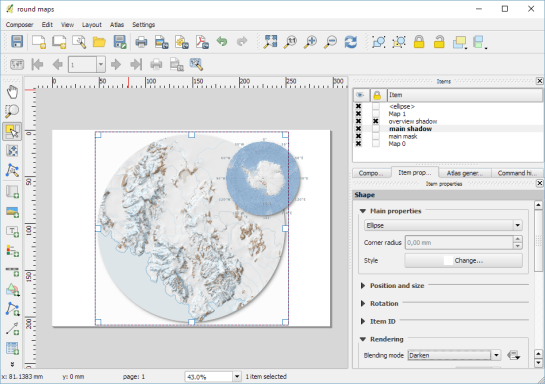Toggle visibility of Map 0
Image resolution: width=545 pixels, height=384 pixels.
tap(358, 144)
